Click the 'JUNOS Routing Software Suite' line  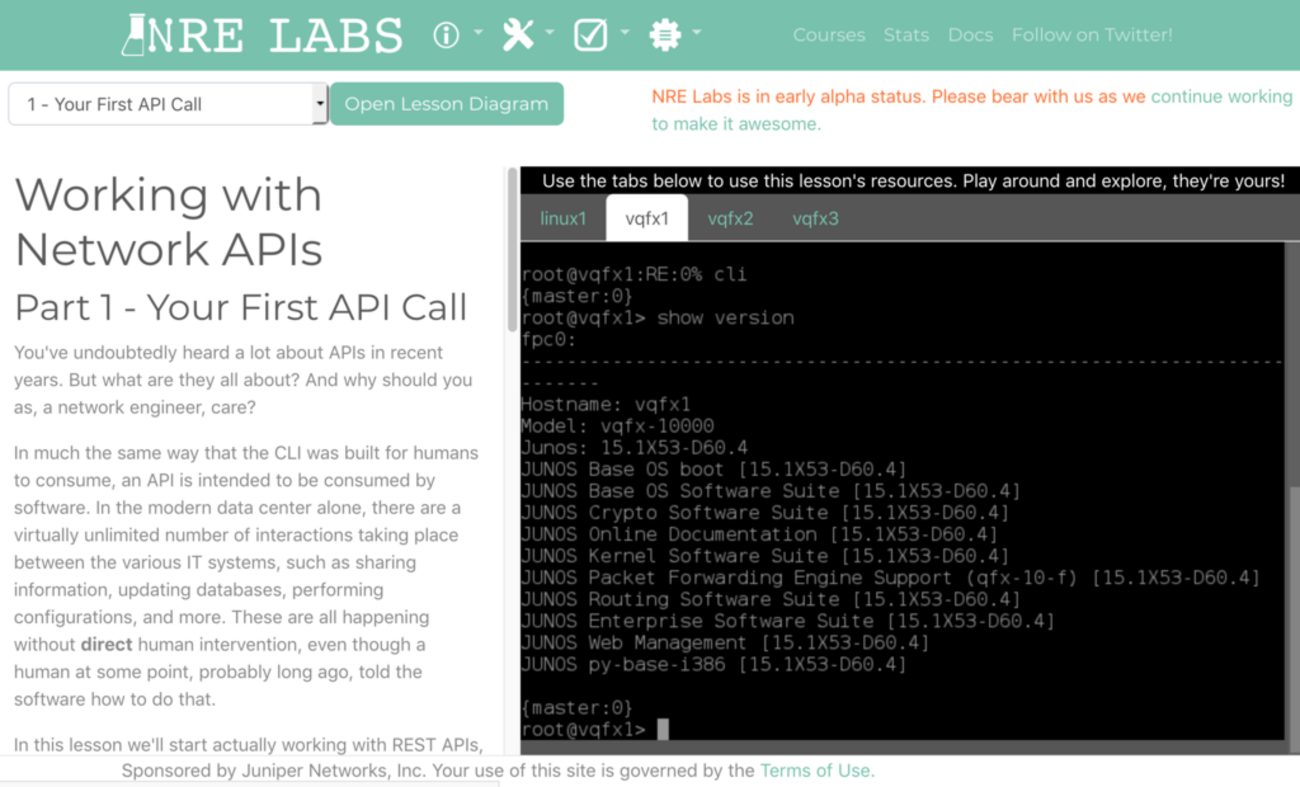click(x=771, y=600)
